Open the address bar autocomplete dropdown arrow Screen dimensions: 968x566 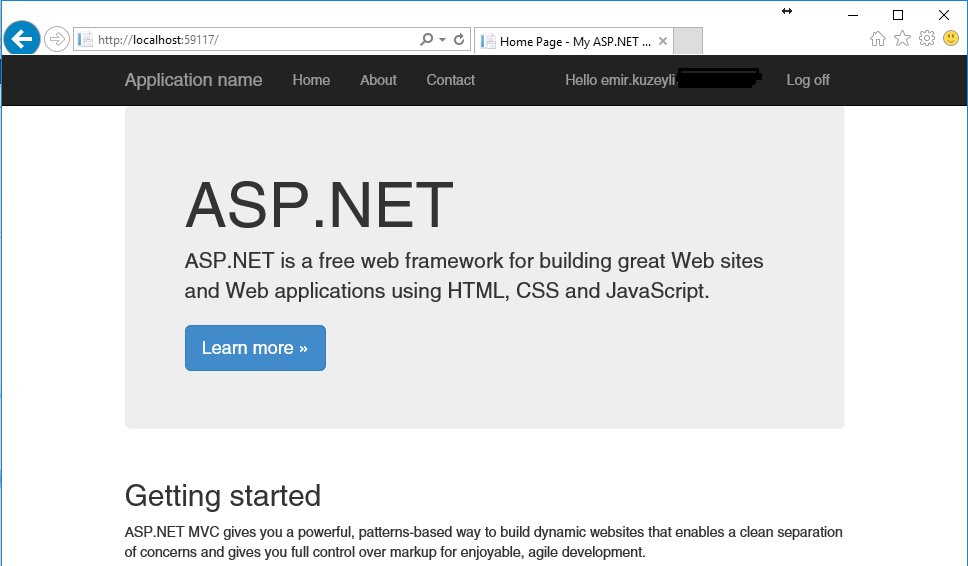[x=443, y=40]
